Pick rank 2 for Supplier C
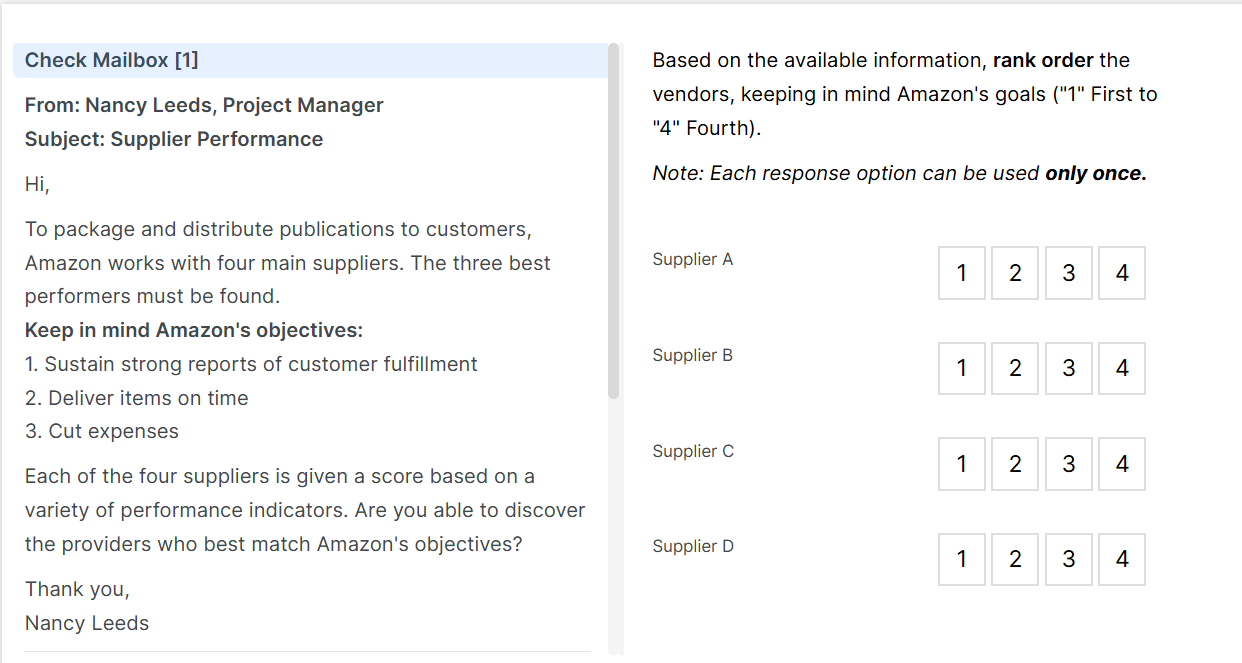The width and height of the screenshot is (1242, 663). pos(1015,464)
